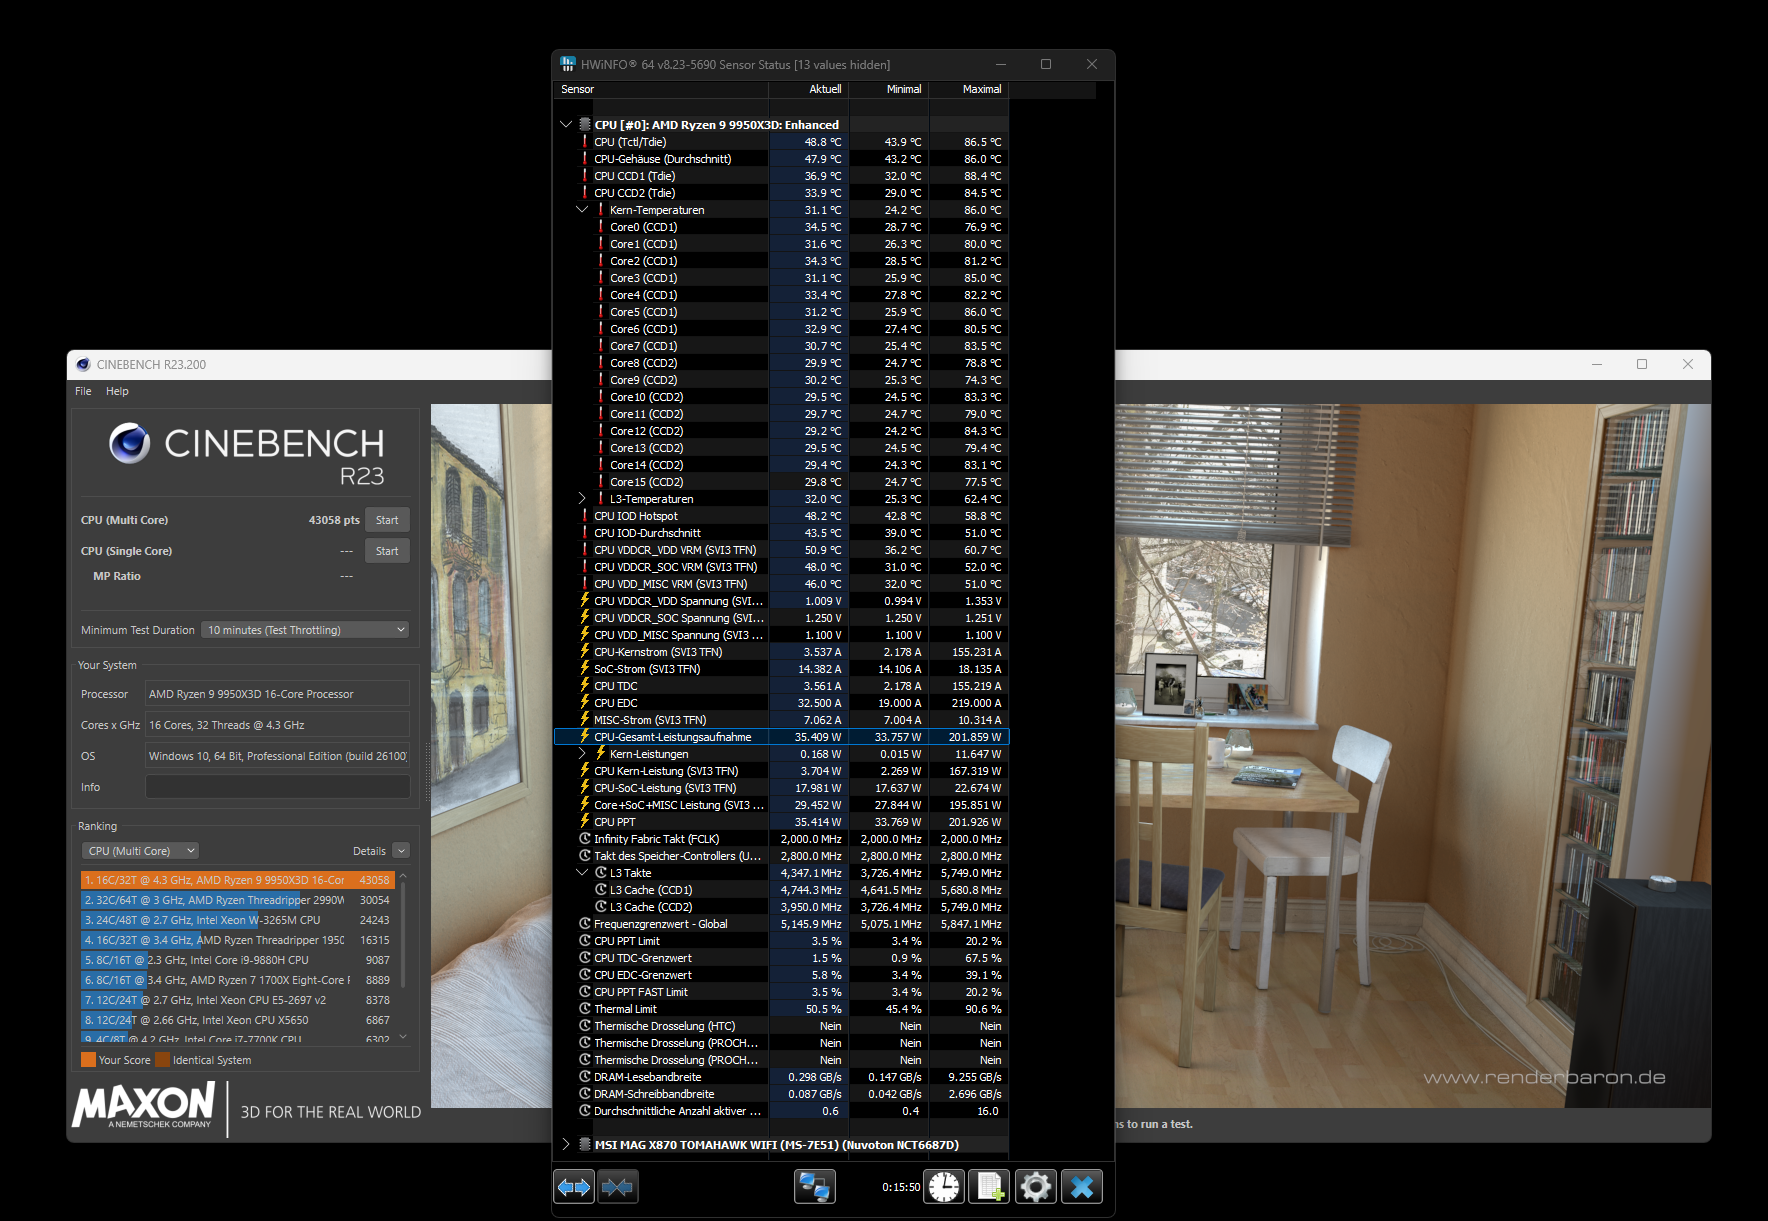This screenshot has width=1768, height=1221.
Task: Select the CPU-Gesamt-Leistungsaufnahme row
Action: 781,737
